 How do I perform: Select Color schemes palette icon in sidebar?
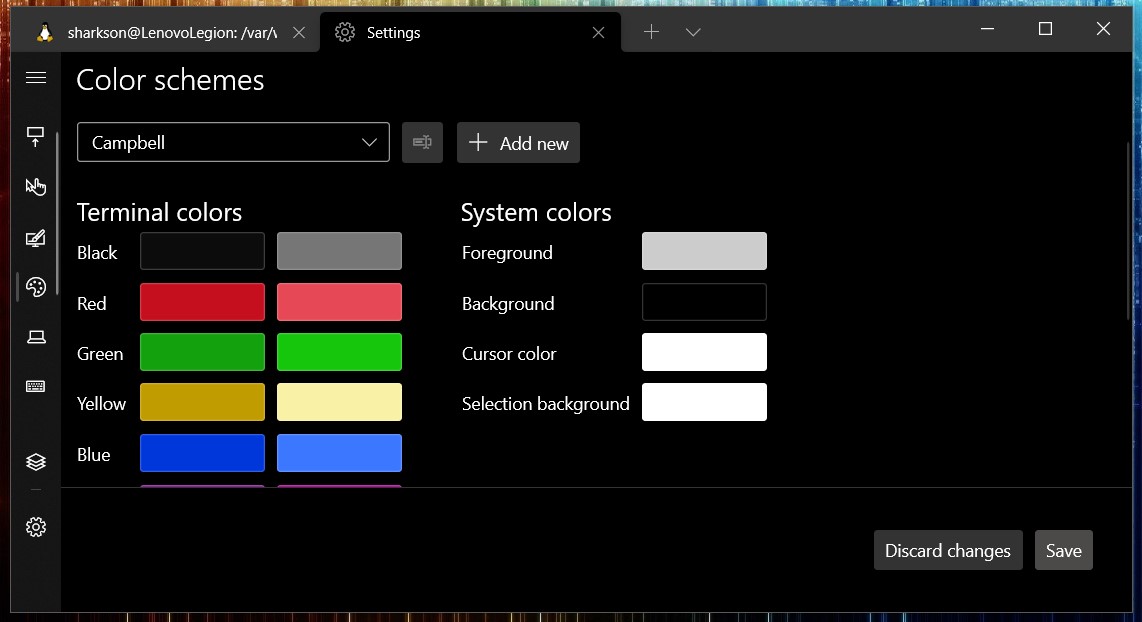coord(36,288)
